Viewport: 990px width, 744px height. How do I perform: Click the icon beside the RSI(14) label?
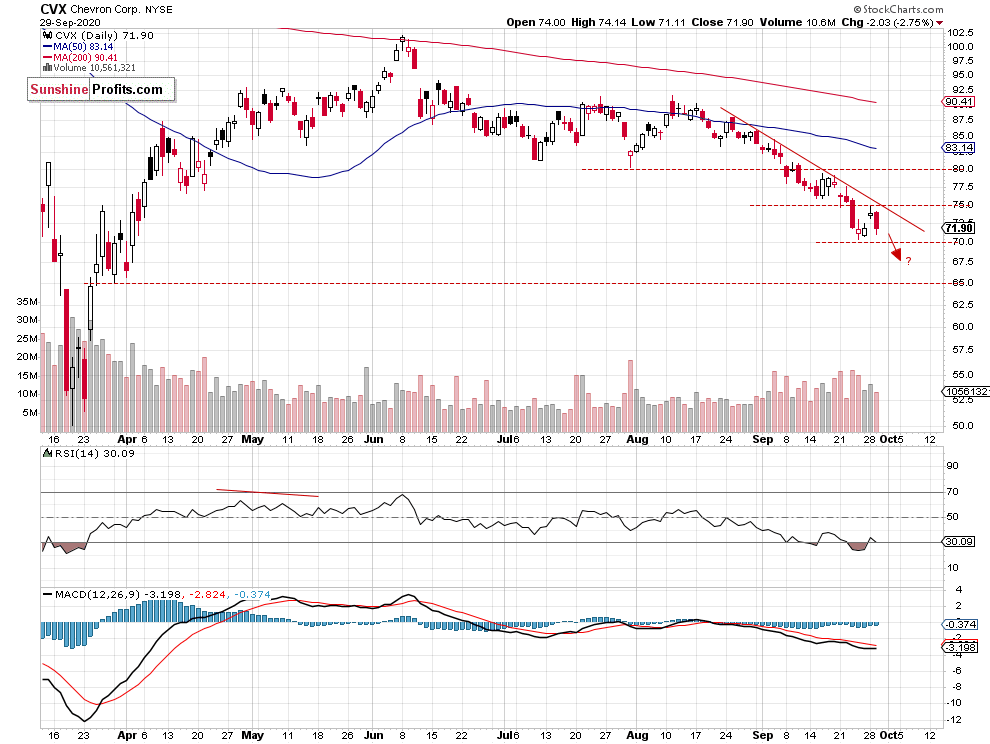(48, 453)
